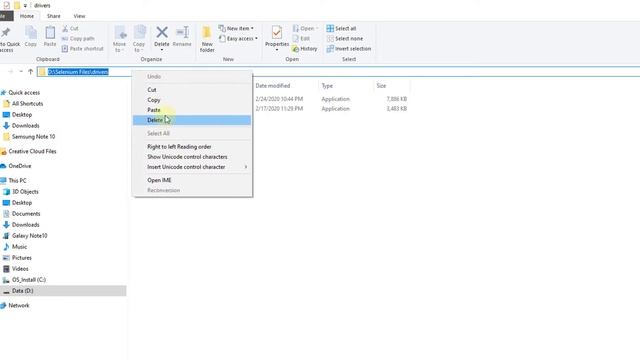This screenshot has height=360, width=640.
Task: Choose Cut from the context menu
Action: coord(192,90)
